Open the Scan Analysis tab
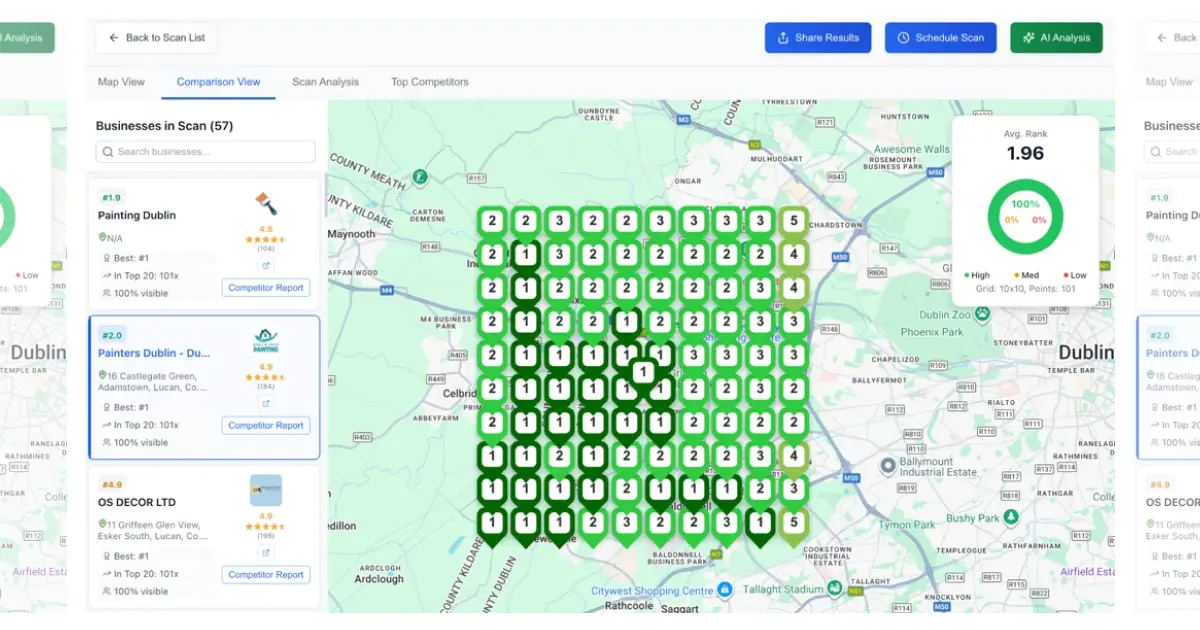 pos(325,82)
